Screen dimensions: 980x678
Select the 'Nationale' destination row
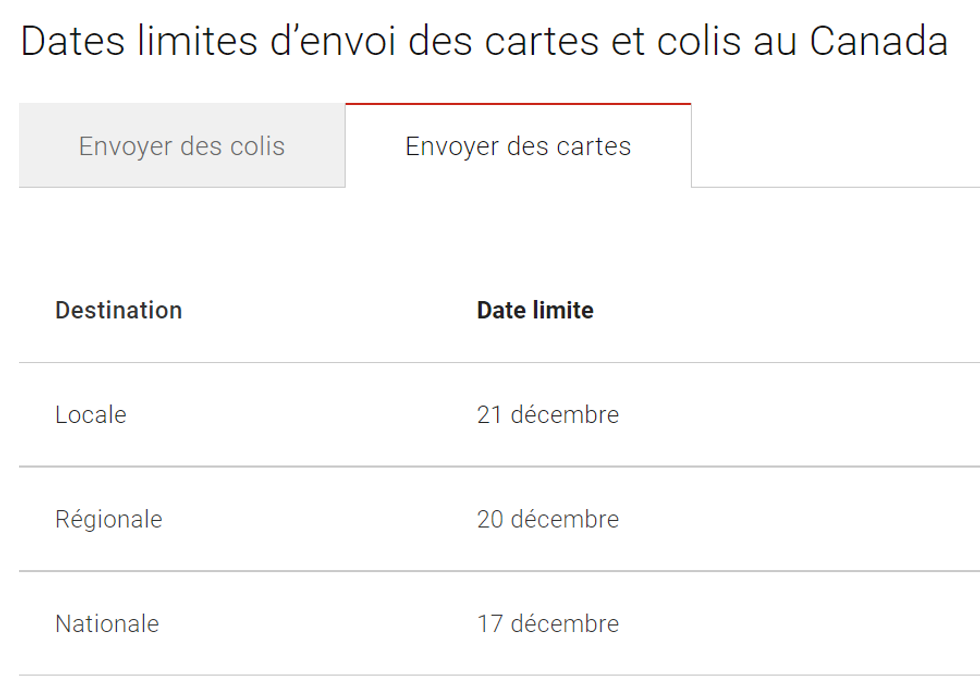click(106, 623)
